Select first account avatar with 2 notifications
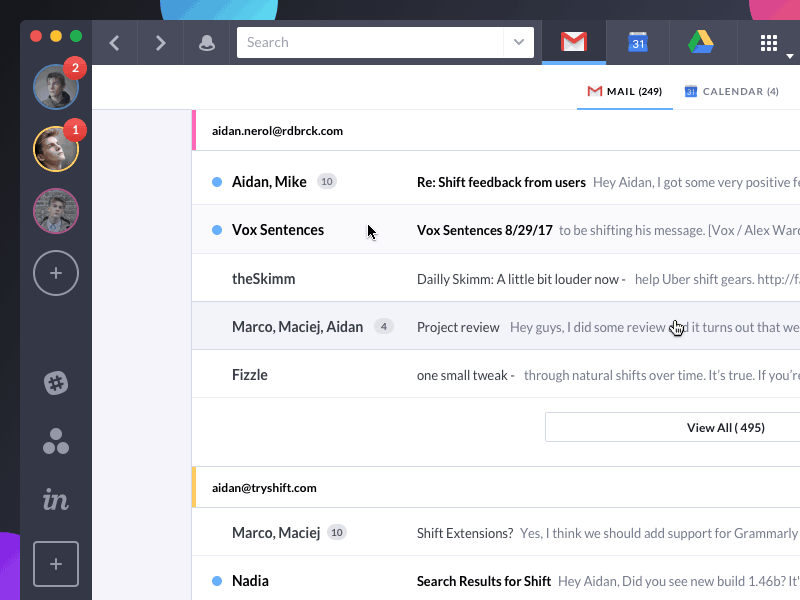Image resolution: width=800 pixels, height=600 pixels. 56,87
